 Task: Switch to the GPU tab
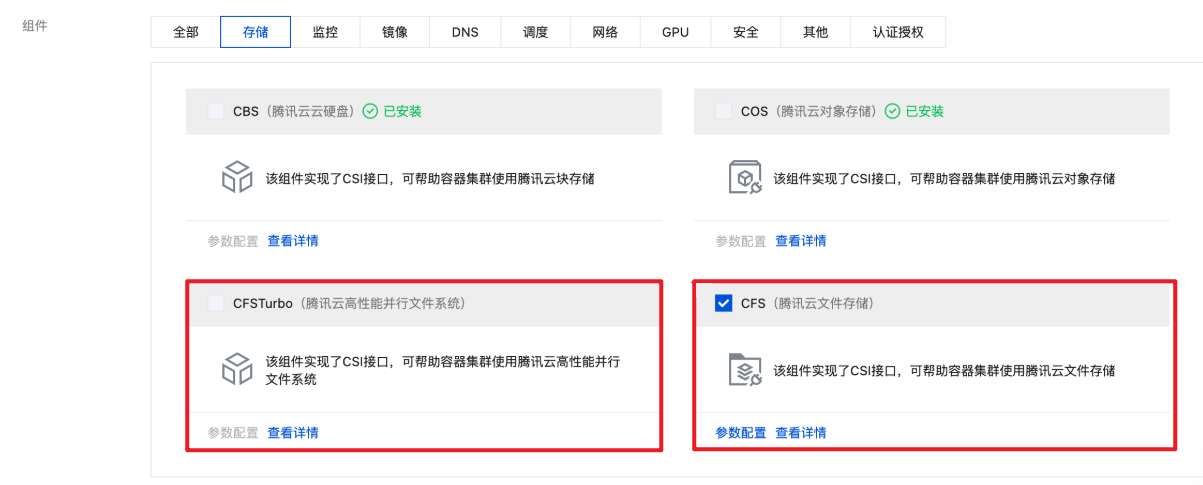coord(675,32)
